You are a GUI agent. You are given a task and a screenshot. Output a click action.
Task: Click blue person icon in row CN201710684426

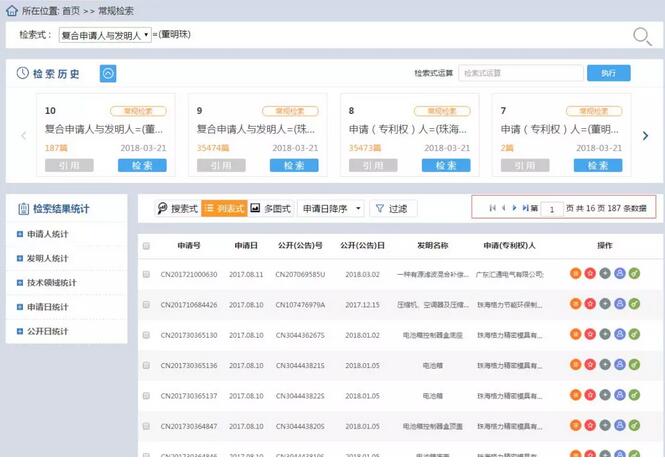(620, 304)
